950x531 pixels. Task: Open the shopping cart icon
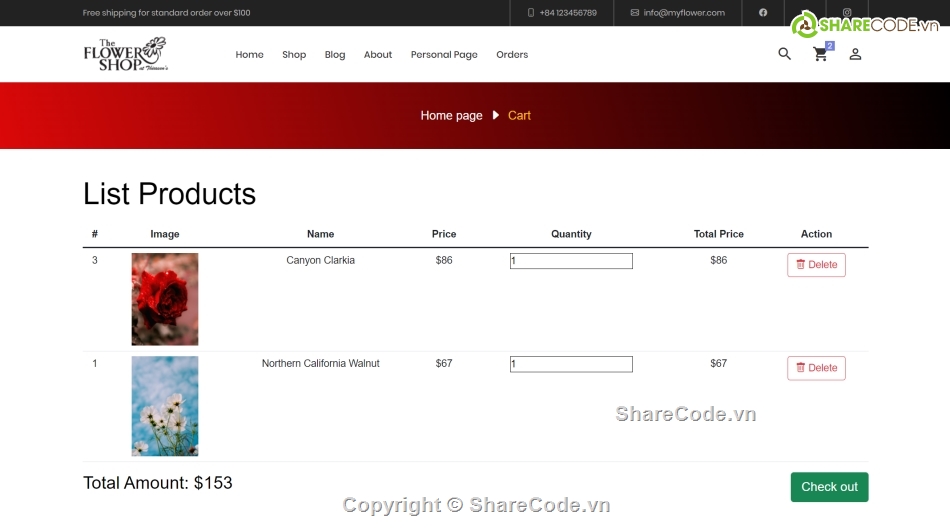[821, 55]
